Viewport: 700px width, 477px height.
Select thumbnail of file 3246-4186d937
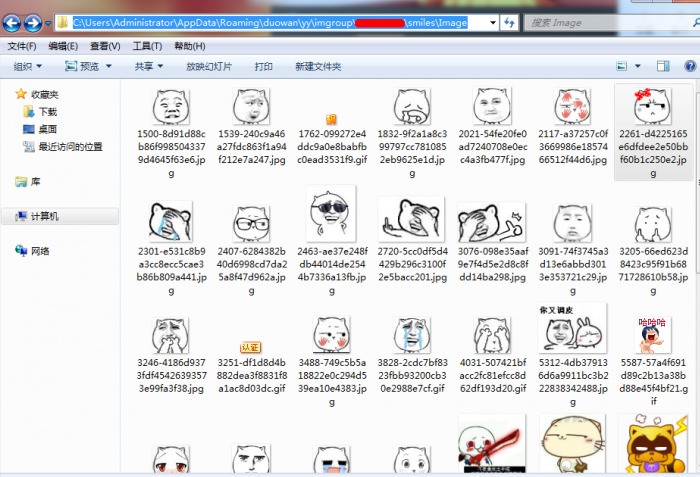click(x=171, y=335)
